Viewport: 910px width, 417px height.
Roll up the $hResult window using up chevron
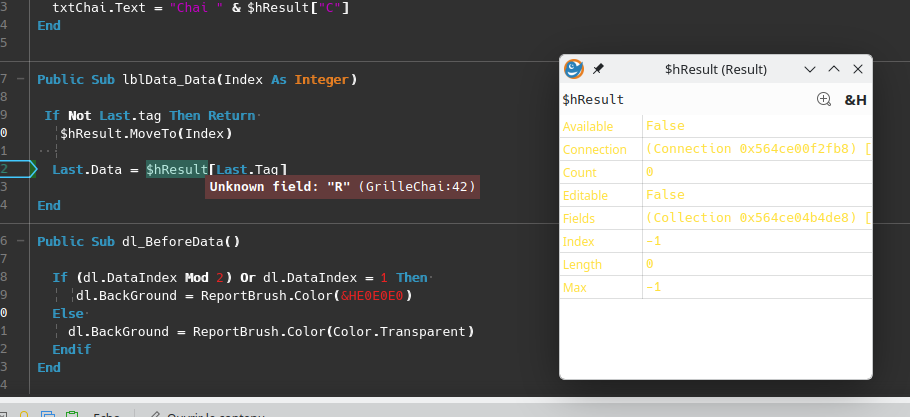(834, 69)
